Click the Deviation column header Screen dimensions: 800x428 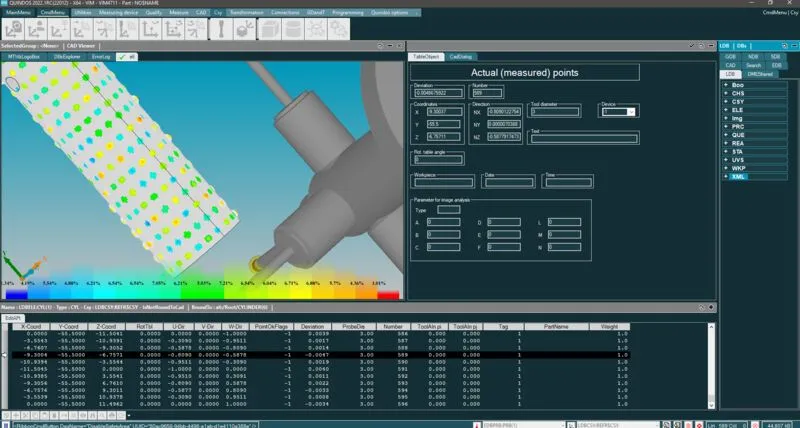click(x=312, y=326)
